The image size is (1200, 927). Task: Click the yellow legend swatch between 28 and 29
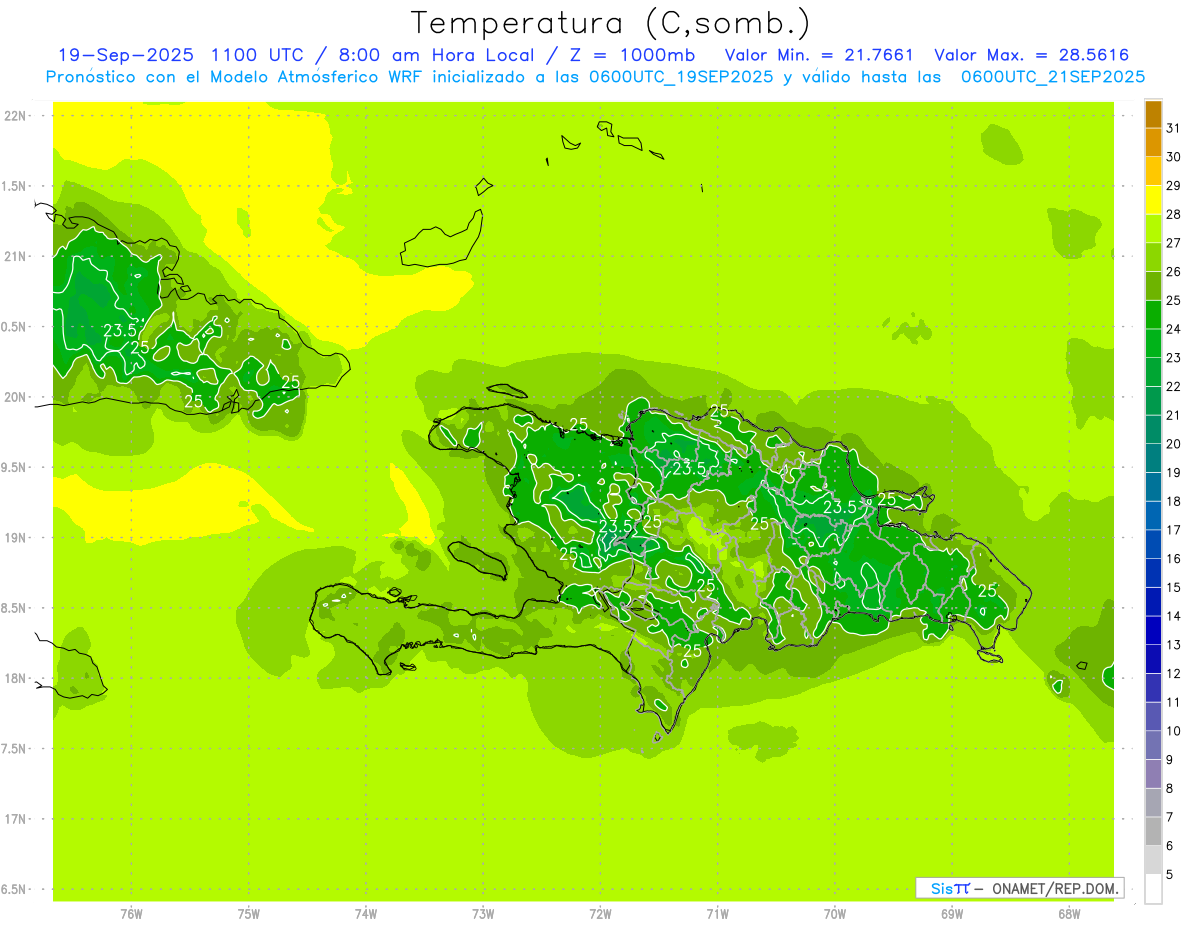[1153, 200]
